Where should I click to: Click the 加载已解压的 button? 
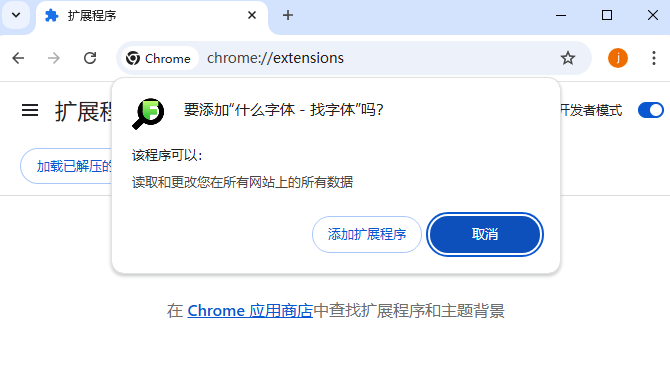pyautogui.click(x=66, y=166)
